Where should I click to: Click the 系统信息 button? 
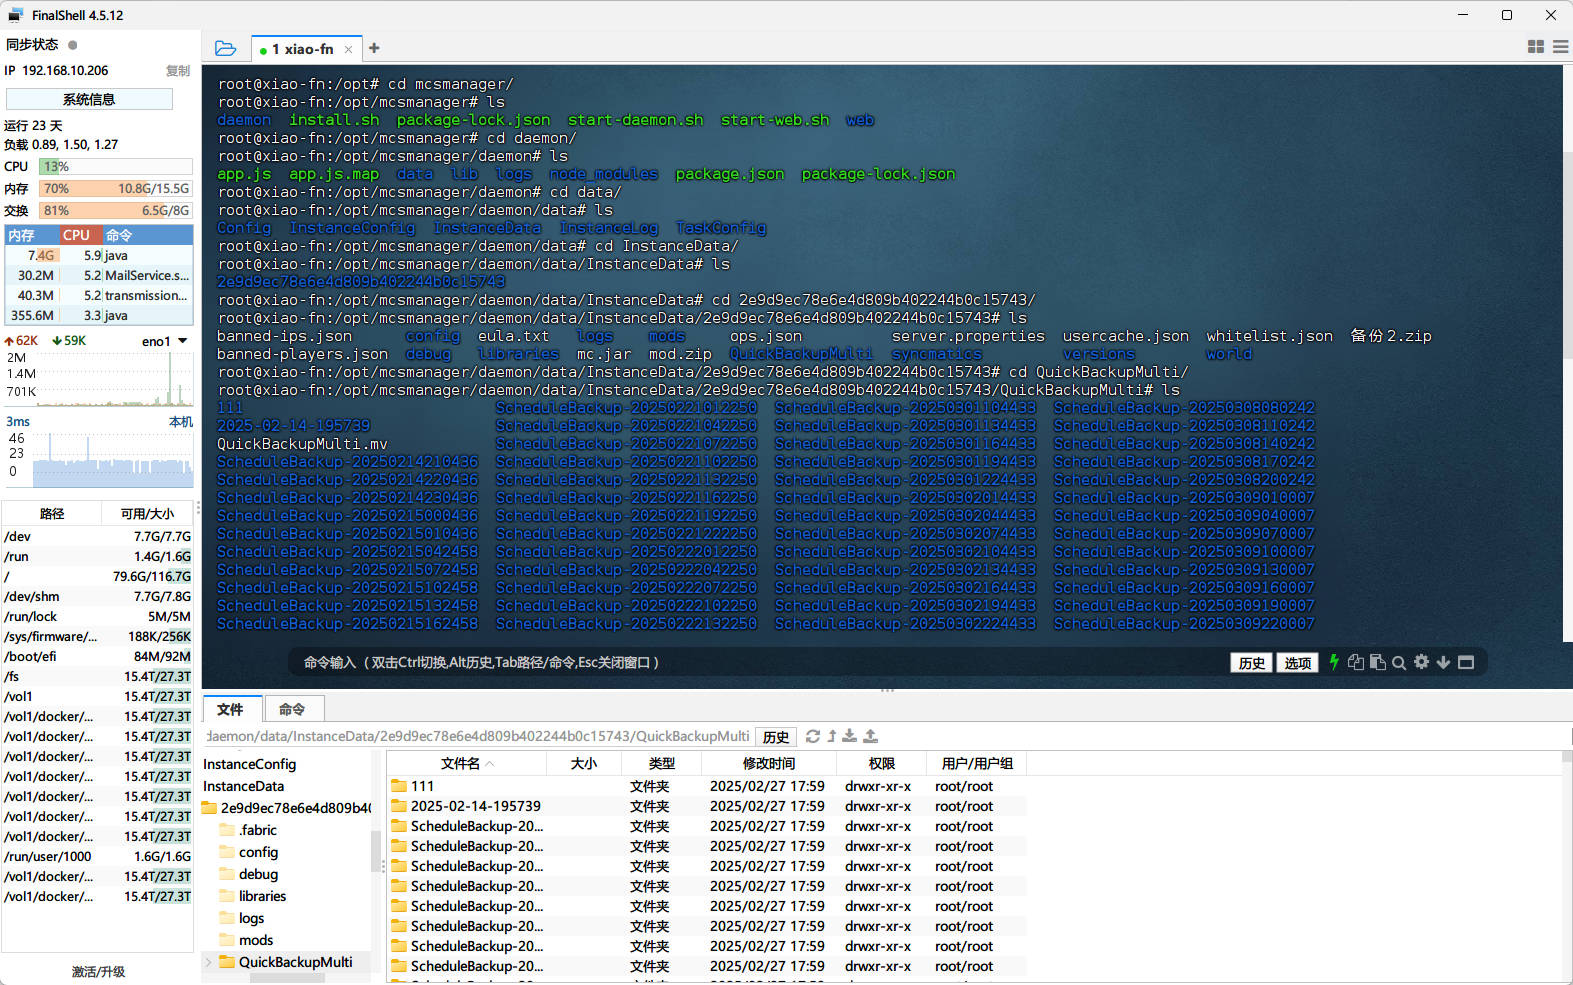[x=89, y=99]
